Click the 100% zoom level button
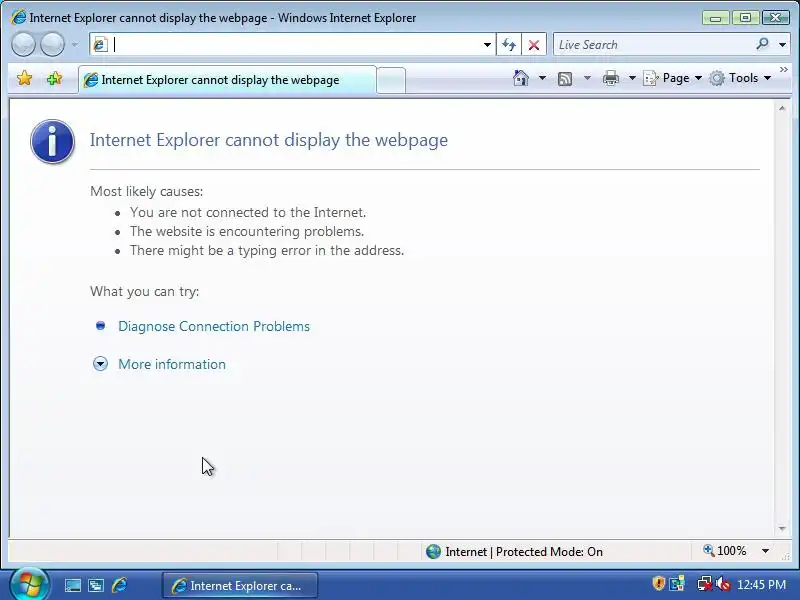Viewport: 800px width, 600px height. click(724, 551)
